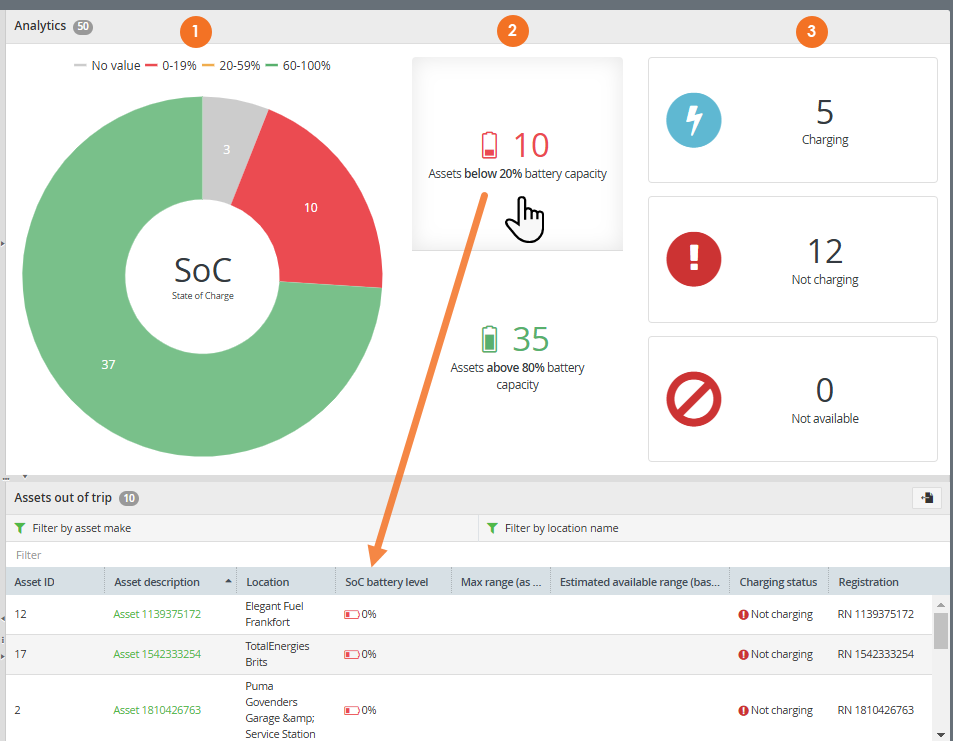Click the green funnel icon for asset make

[20, 528]
